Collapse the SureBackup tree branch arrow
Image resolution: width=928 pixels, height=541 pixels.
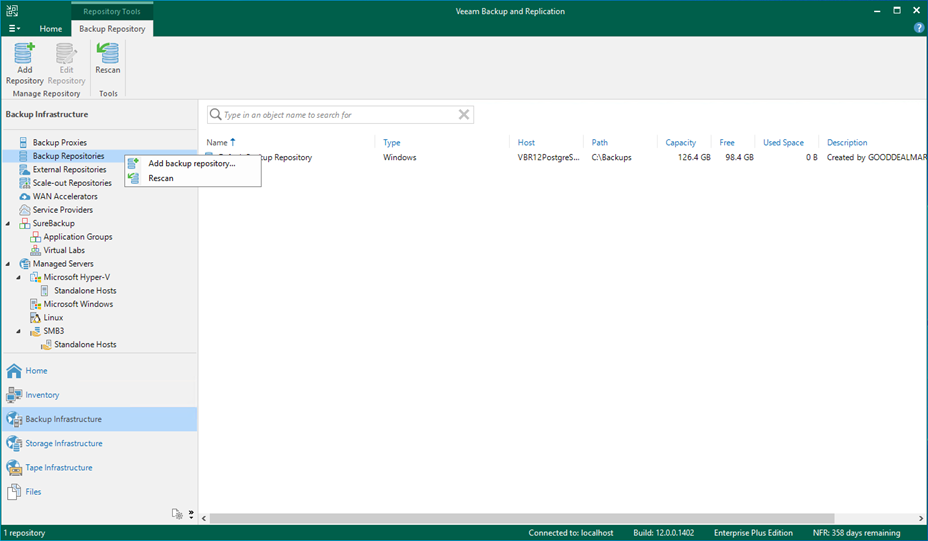pyautogui.click(x=8, y=224)
